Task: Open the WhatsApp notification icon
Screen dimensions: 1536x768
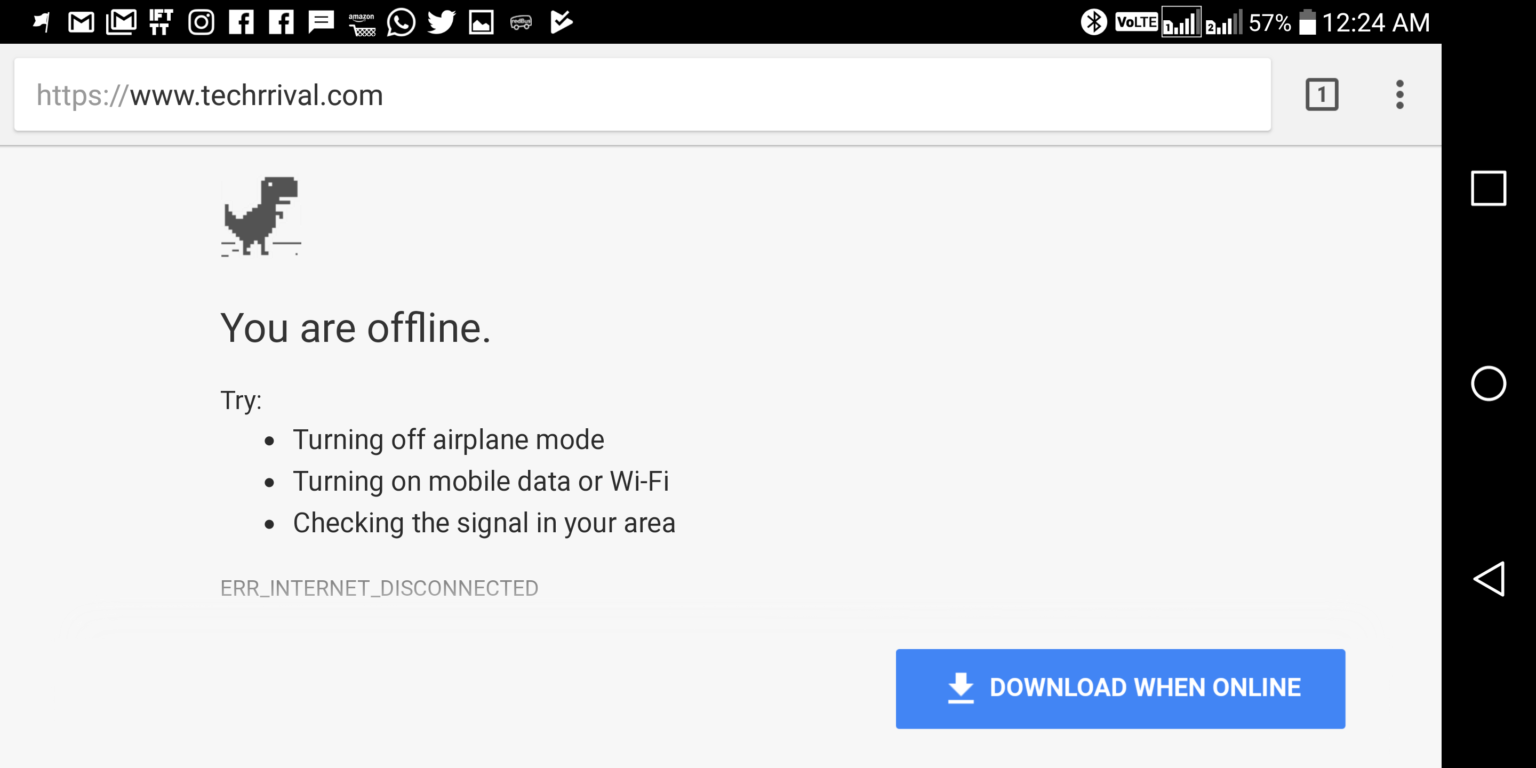Action: click(x=401, y=21)
